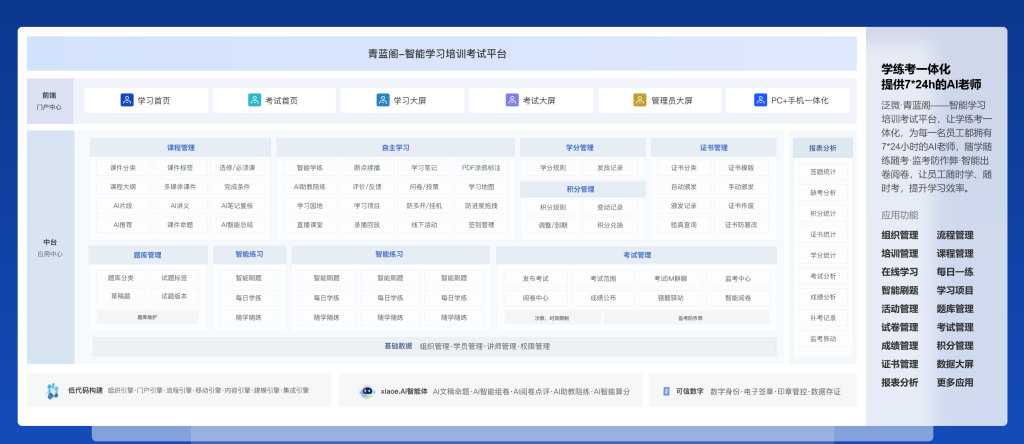Click the 学习首页 blue user icon

(x=127, y=100)
